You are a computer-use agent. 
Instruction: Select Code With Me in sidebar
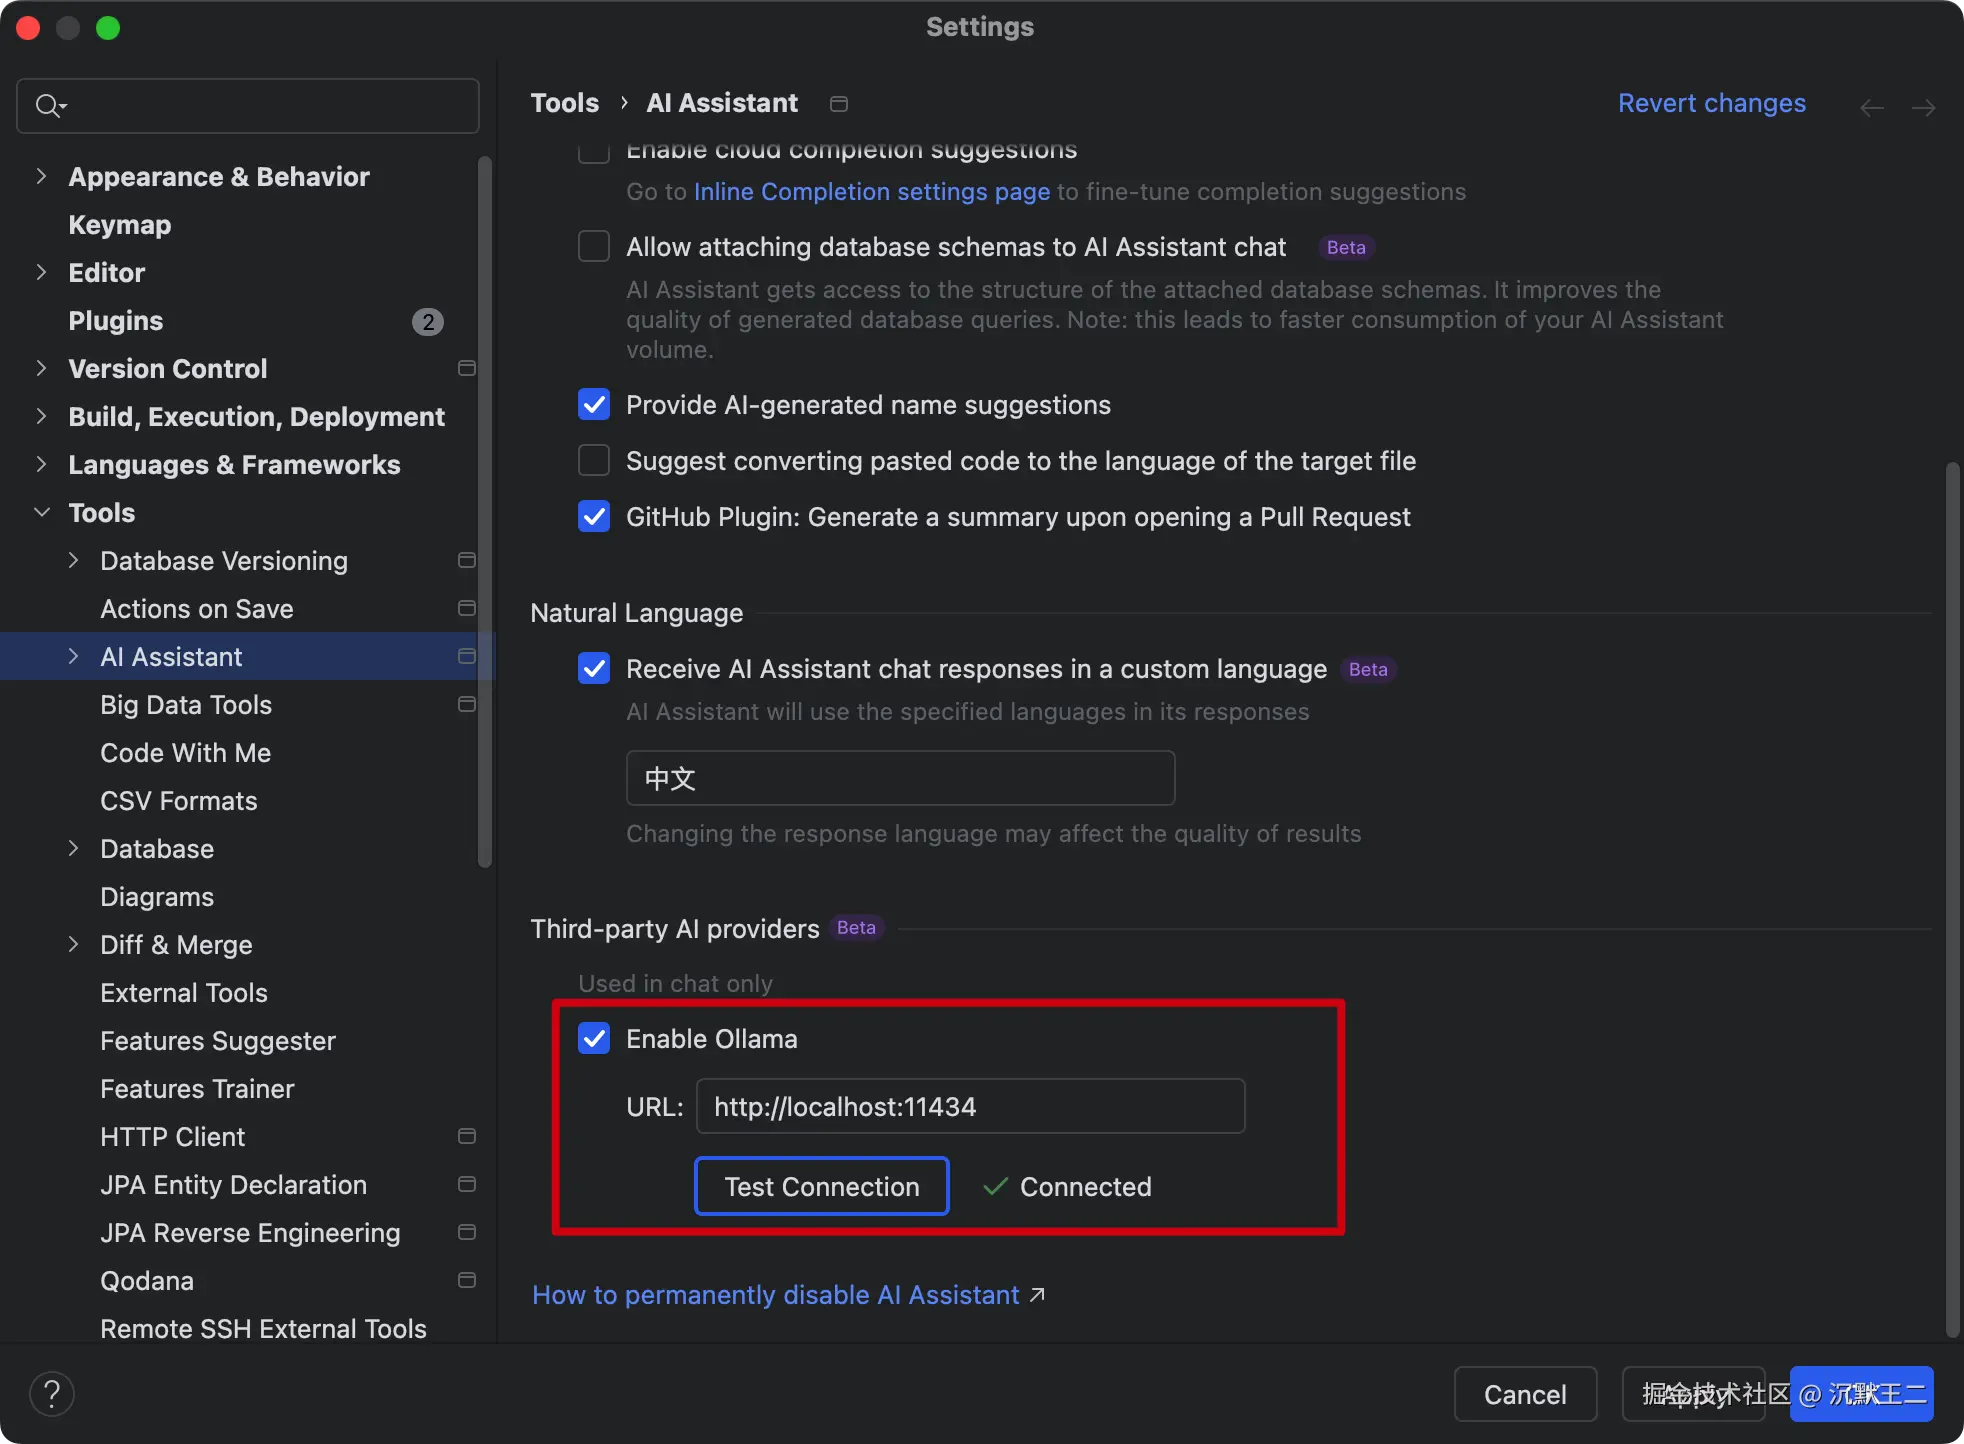pyautogui.click(x=185, y=753)
